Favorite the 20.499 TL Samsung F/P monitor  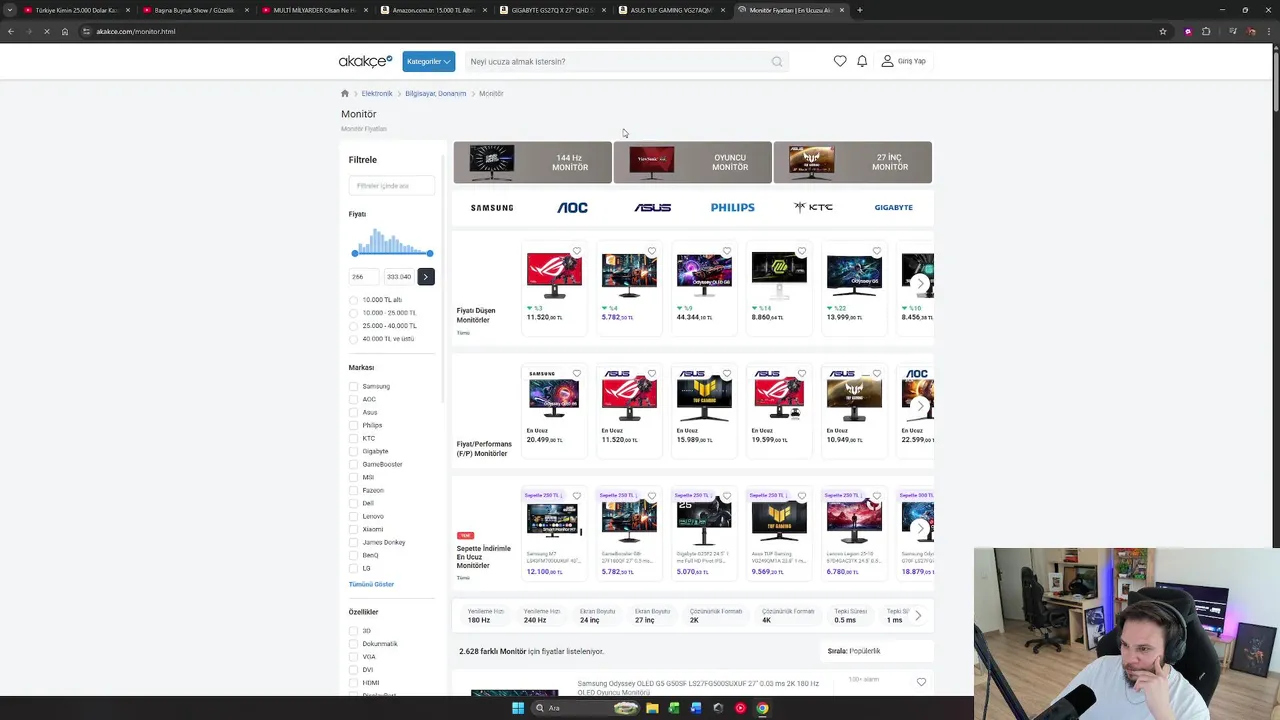pos(577,374)
